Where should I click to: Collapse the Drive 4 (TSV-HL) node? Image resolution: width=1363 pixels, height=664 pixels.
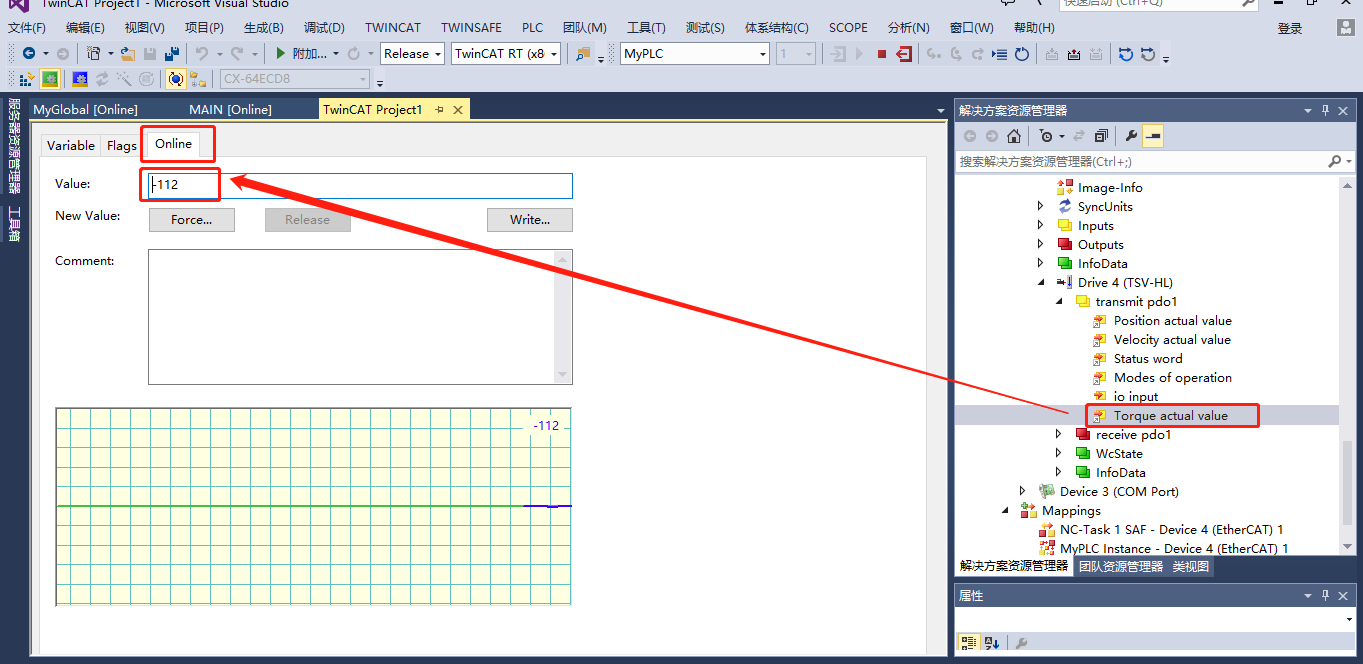[x=1040, y=282]
